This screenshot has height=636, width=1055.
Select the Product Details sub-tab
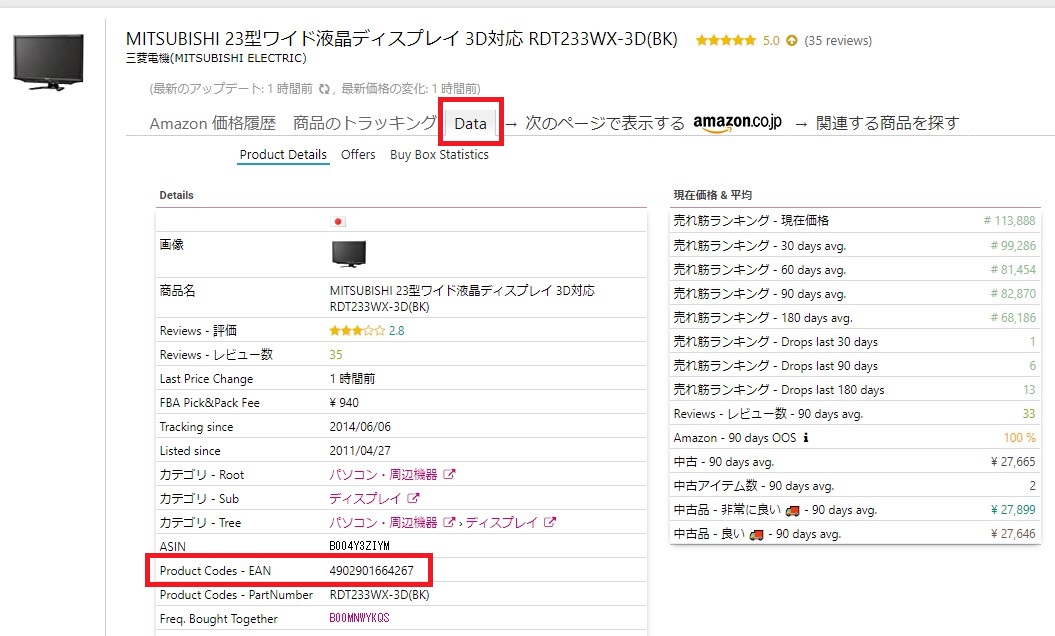tap(283, 154)
